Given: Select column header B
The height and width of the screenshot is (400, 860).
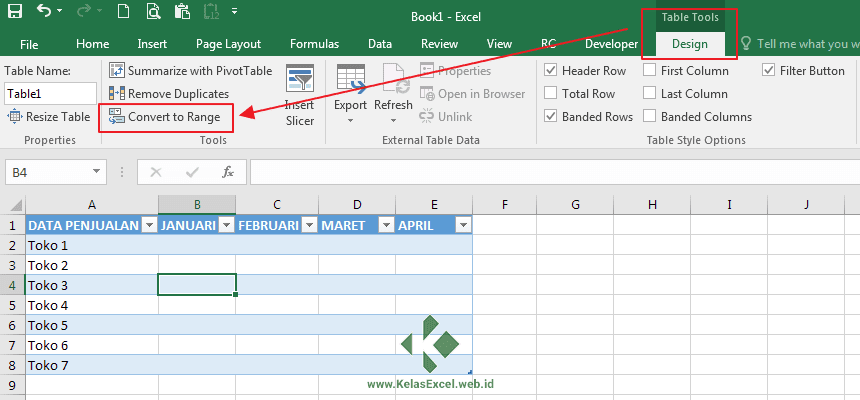Looking at the screenshot, I should point(197,205).
